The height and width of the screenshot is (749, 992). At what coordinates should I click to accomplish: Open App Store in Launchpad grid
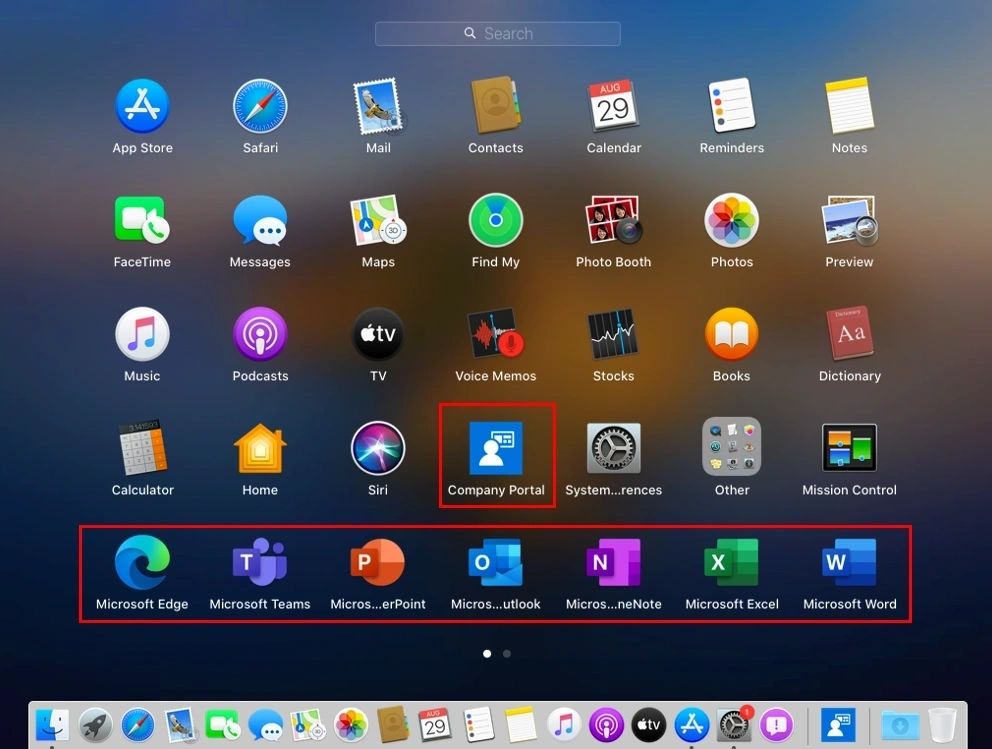[x=142, y=106]
